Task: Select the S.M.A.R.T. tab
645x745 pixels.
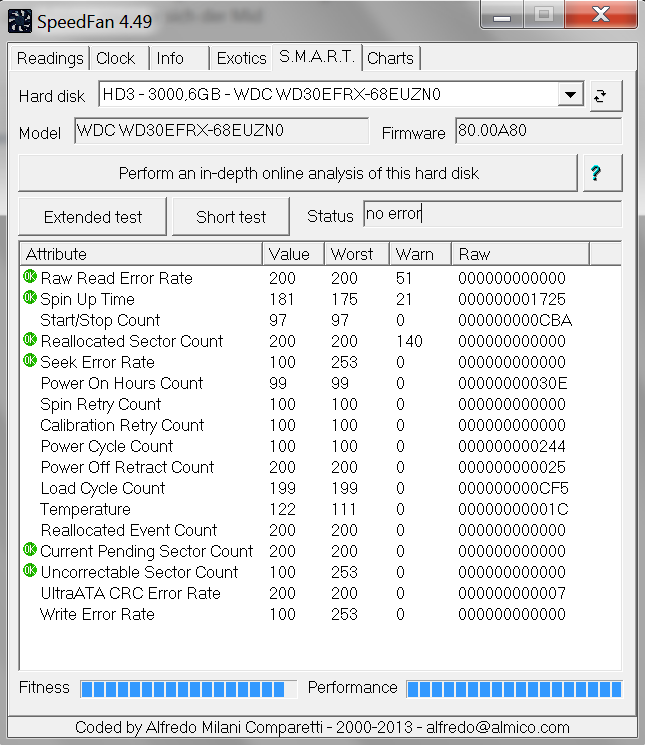Action: point(317,57)
